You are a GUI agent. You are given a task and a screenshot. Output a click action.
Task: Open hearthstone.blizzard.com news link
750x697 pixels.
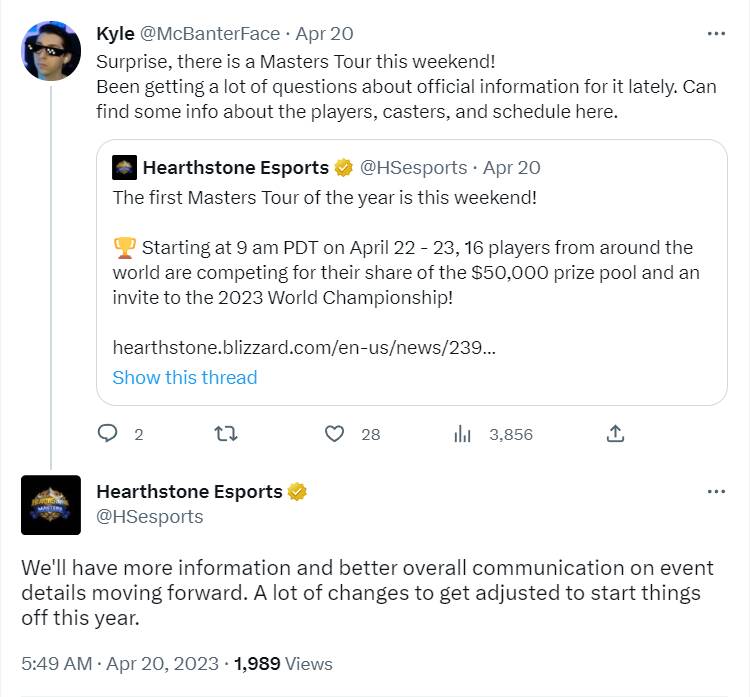point(303,347)
